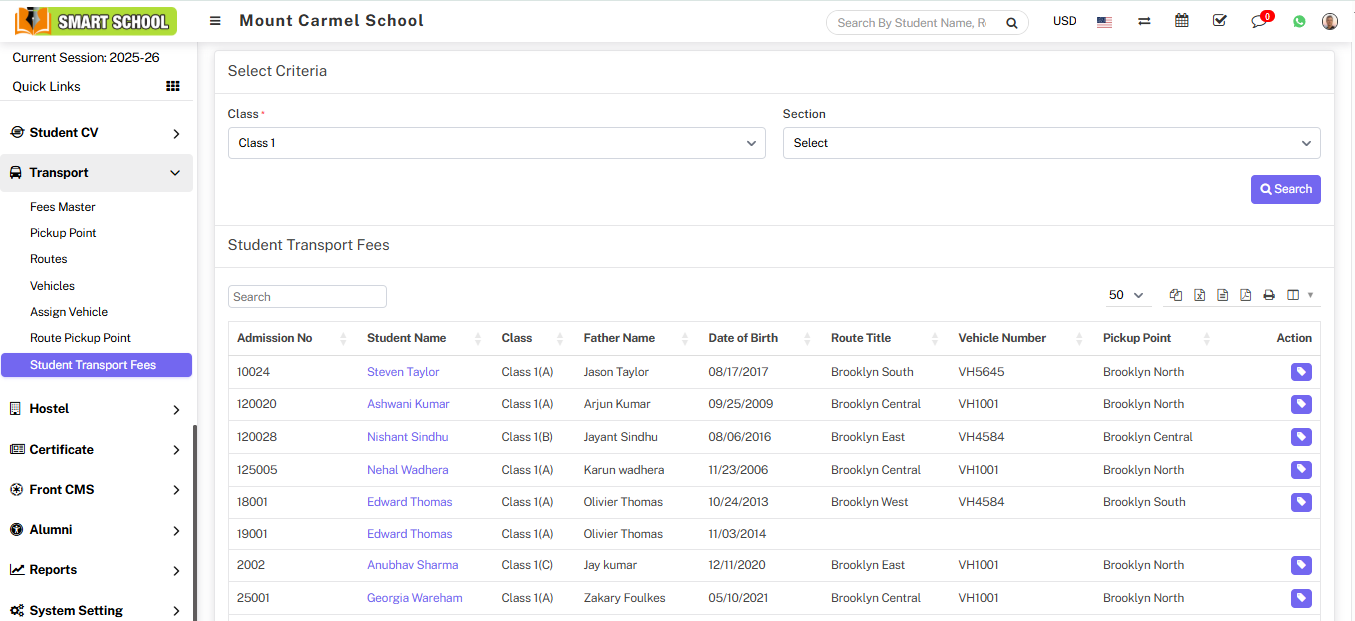
Task: Open the Section select dropdown
Action: [1051, 143]
